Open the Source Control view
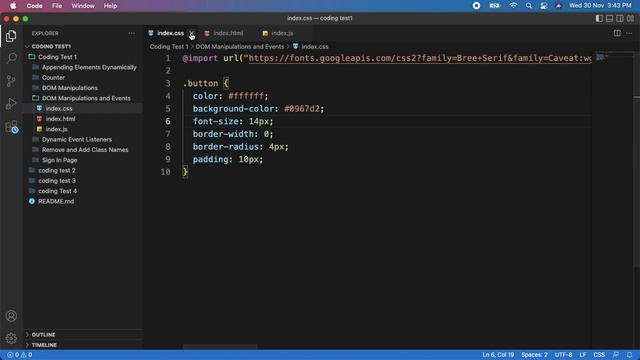Image resolution: width=640 pixels, height=360 pixels. [x=11, y=81]
